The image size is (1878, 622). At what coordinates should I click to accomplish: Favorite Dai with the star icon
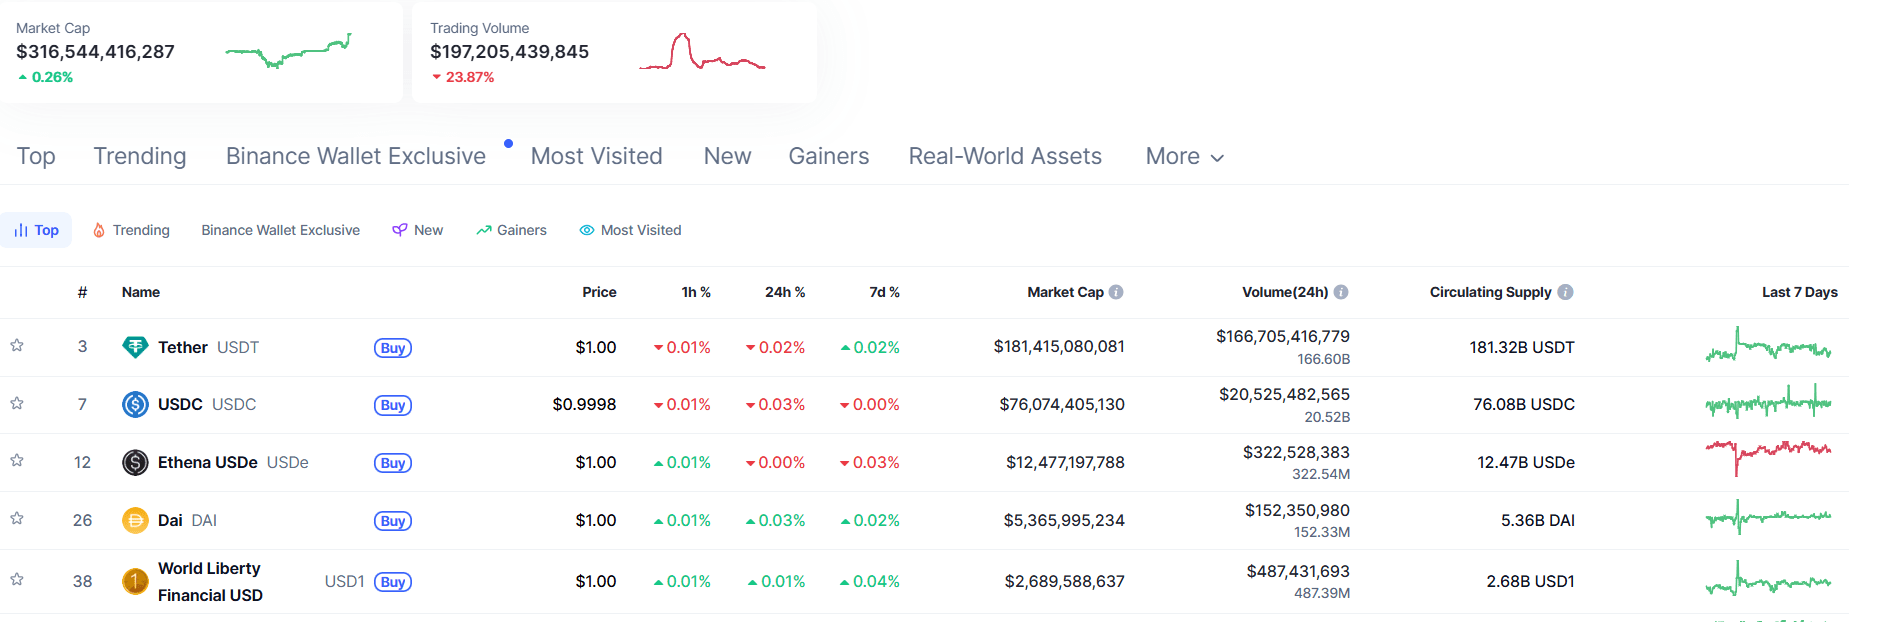pos(17,519)
